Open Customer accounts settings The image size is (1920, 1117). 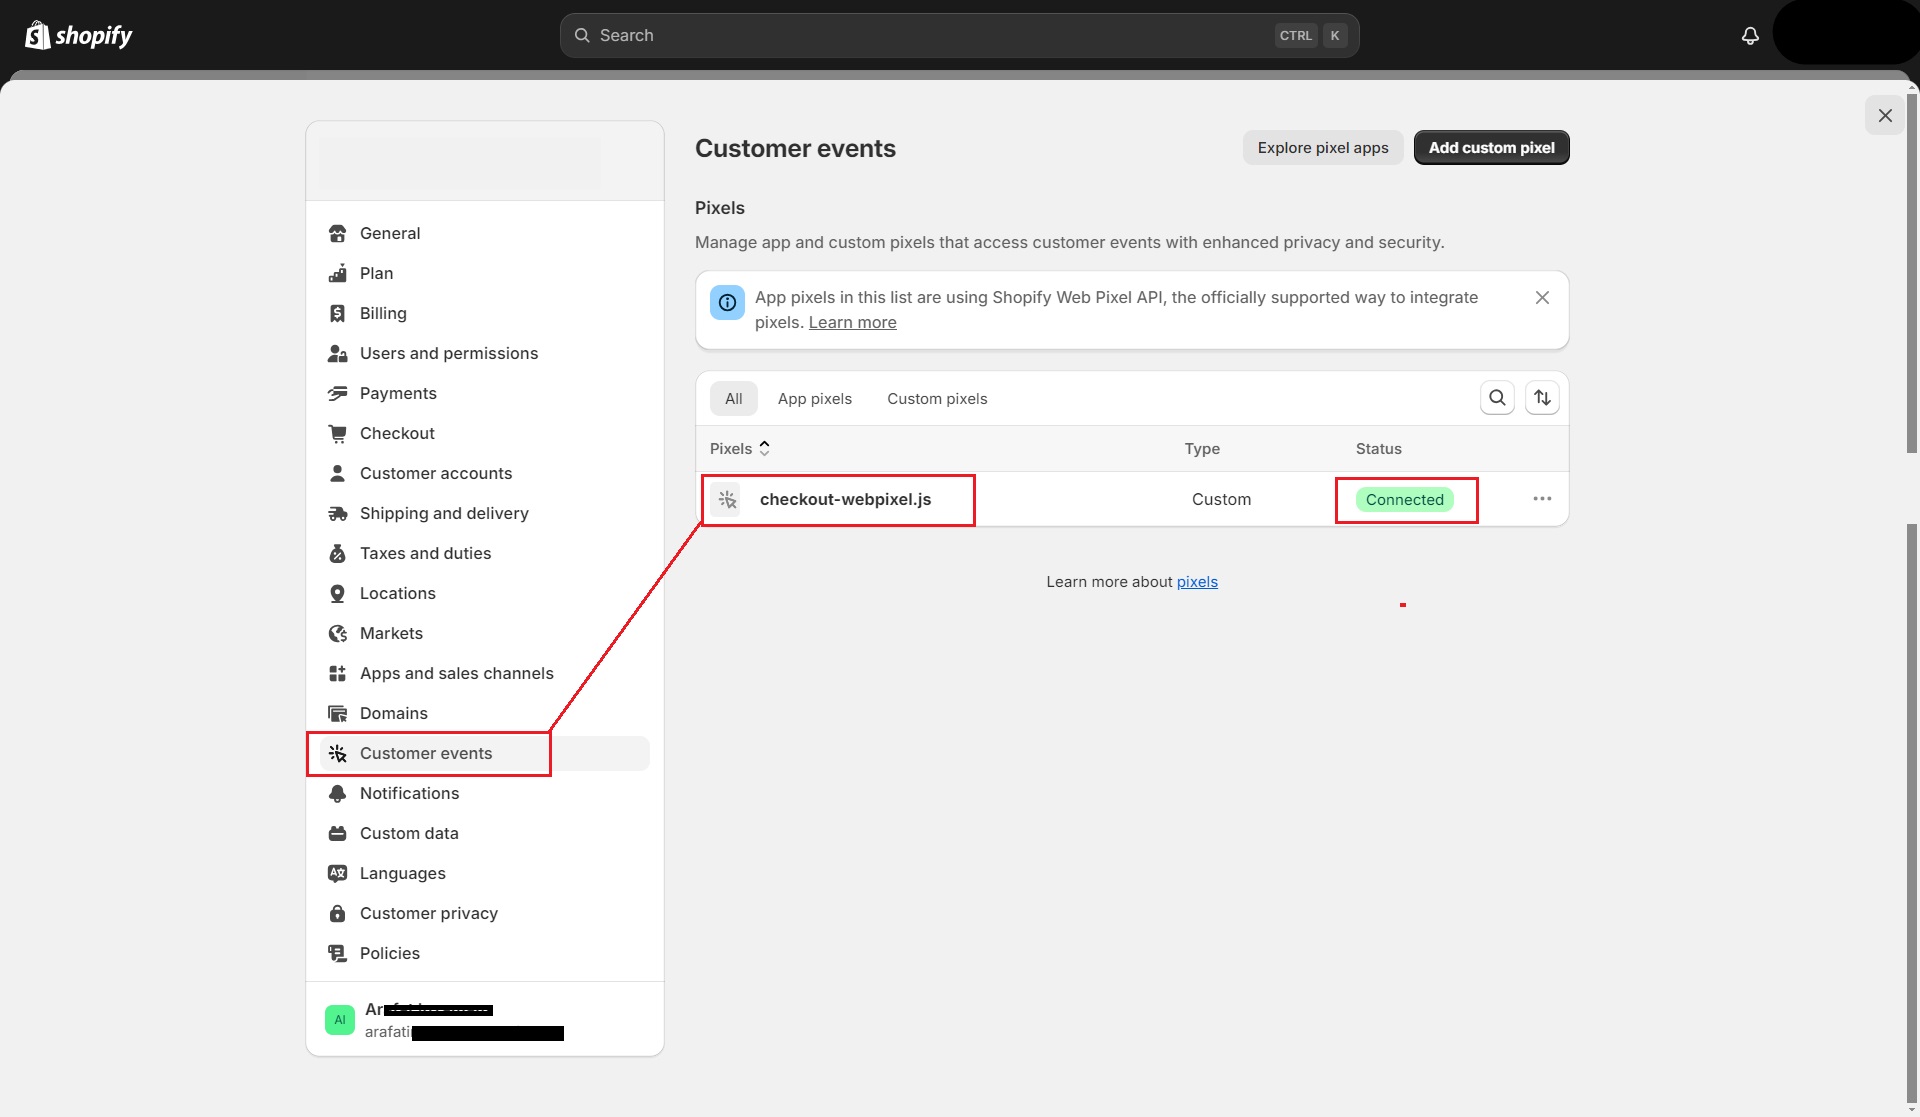(485, 473)
